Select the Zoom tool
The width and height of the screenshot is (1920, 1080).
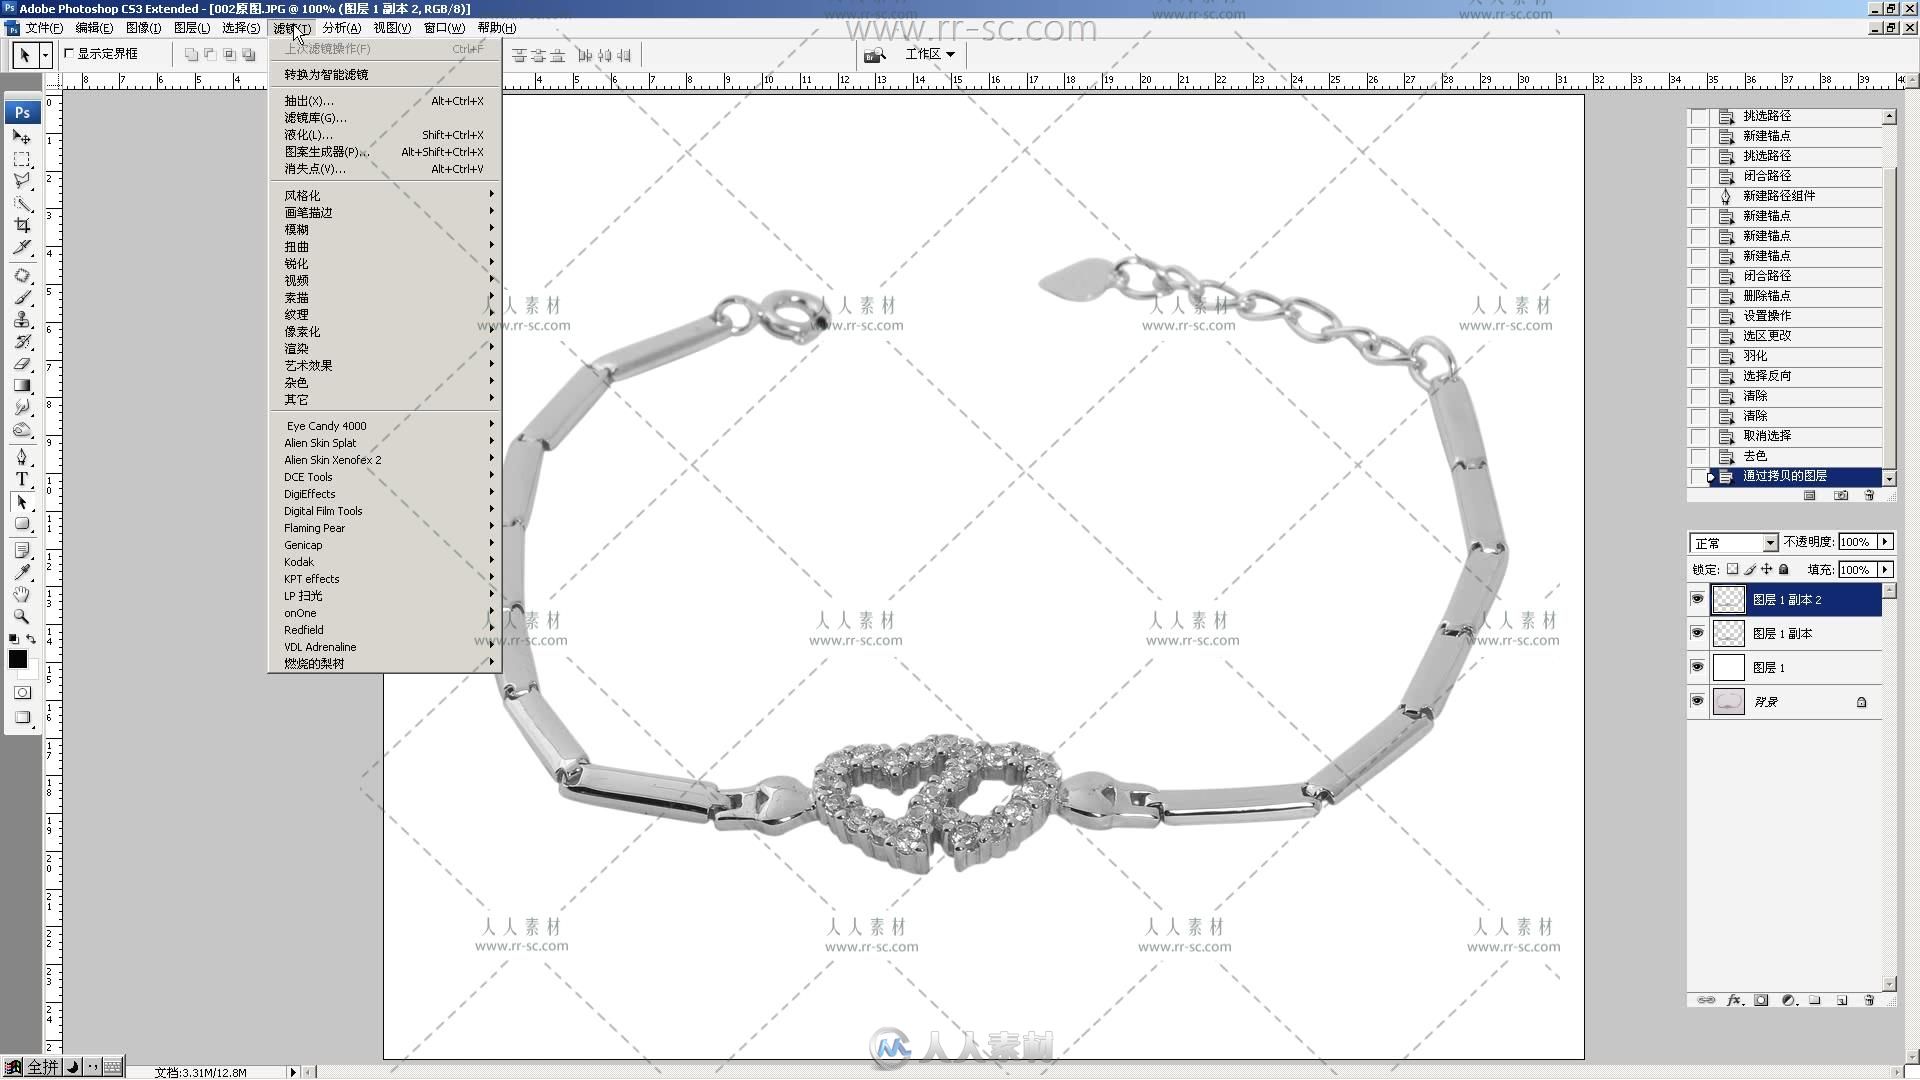coord(22,616)
